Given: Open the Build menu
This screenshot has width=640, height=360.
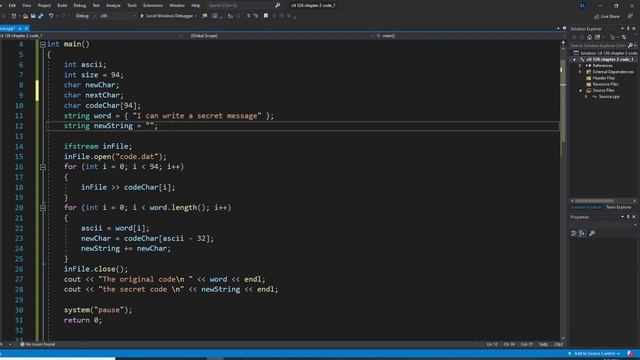Looking at the screenshot, I should coord(62,5).
